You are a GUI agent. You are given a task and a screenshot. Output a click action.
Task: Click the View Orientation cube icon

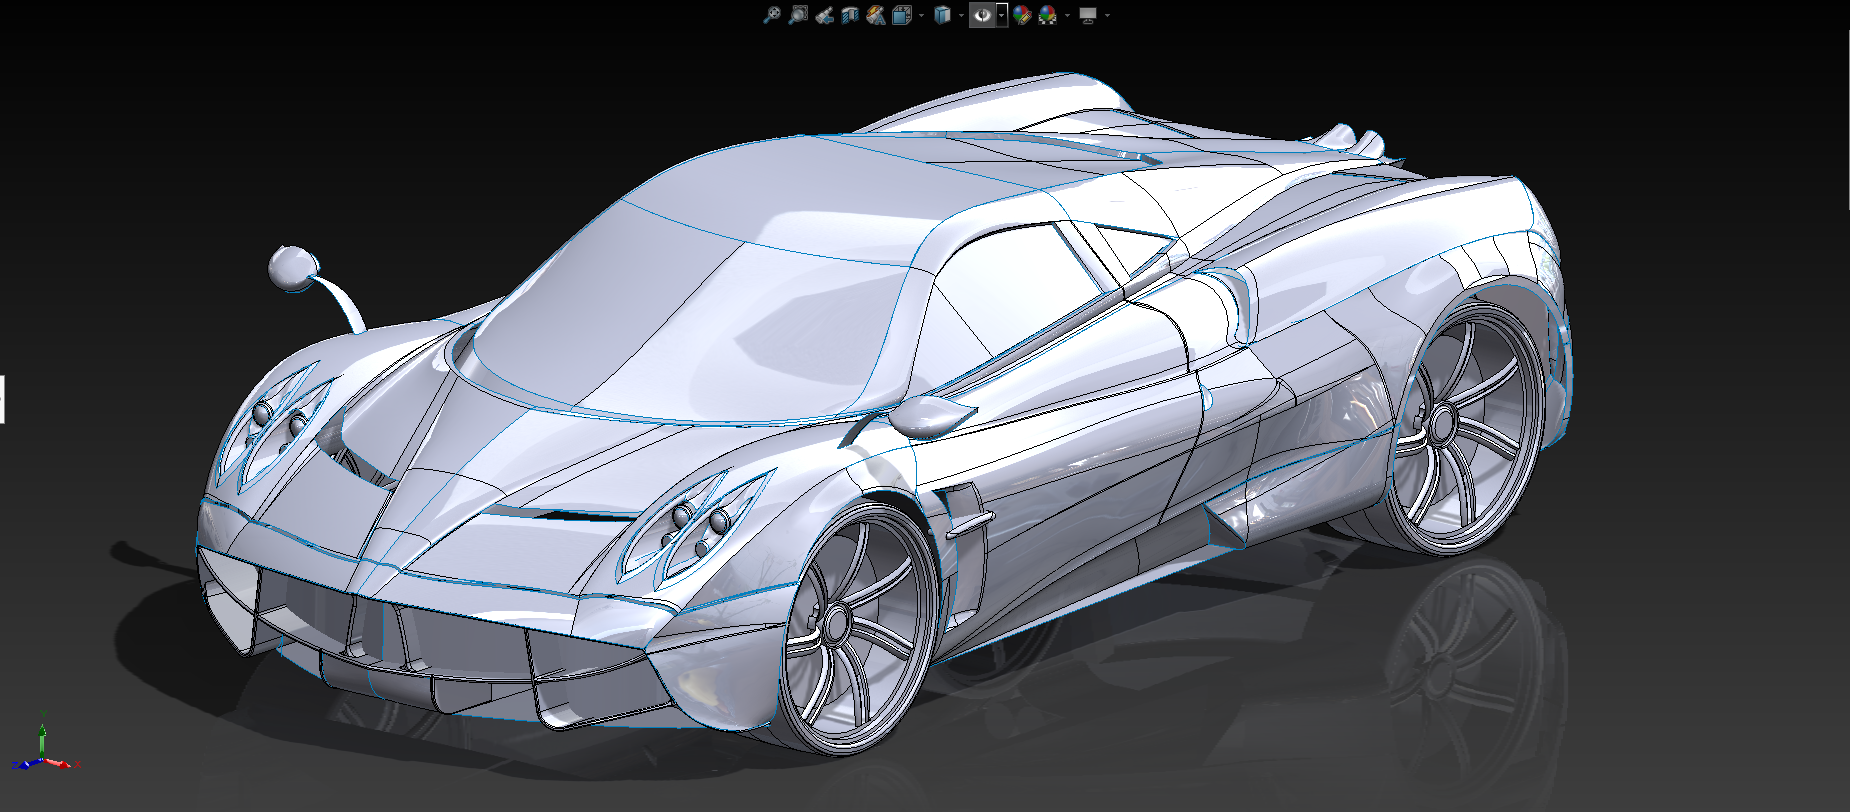click(902, 15)
